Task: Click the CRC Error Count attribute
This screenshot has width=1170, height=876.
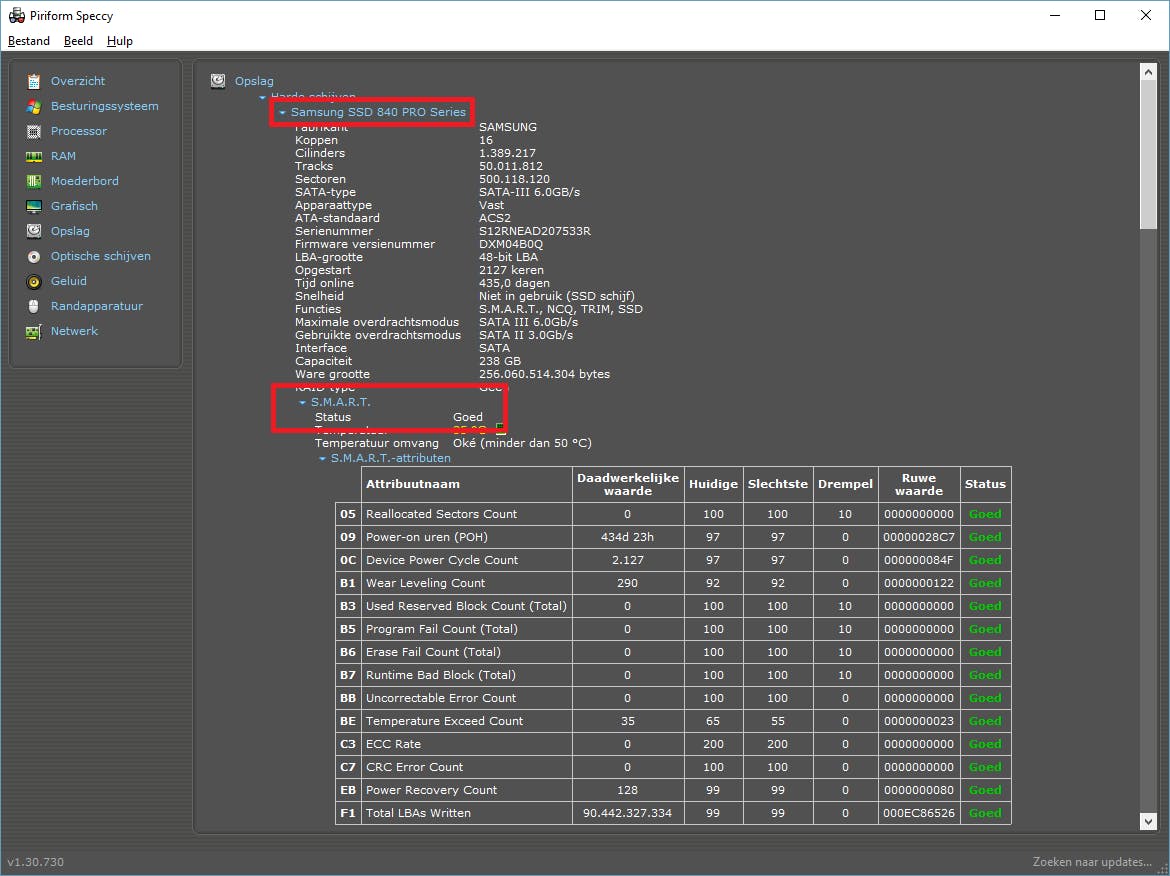Action: click(414, 767)
